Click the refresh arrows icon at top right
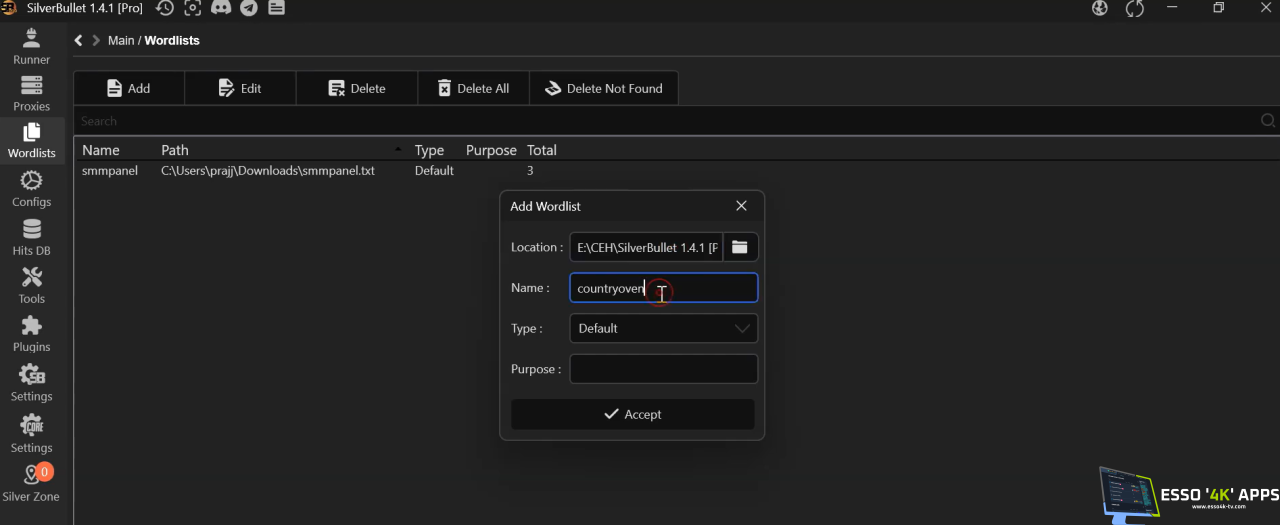Screen dimensions: 1280x525 point(1134,8)
